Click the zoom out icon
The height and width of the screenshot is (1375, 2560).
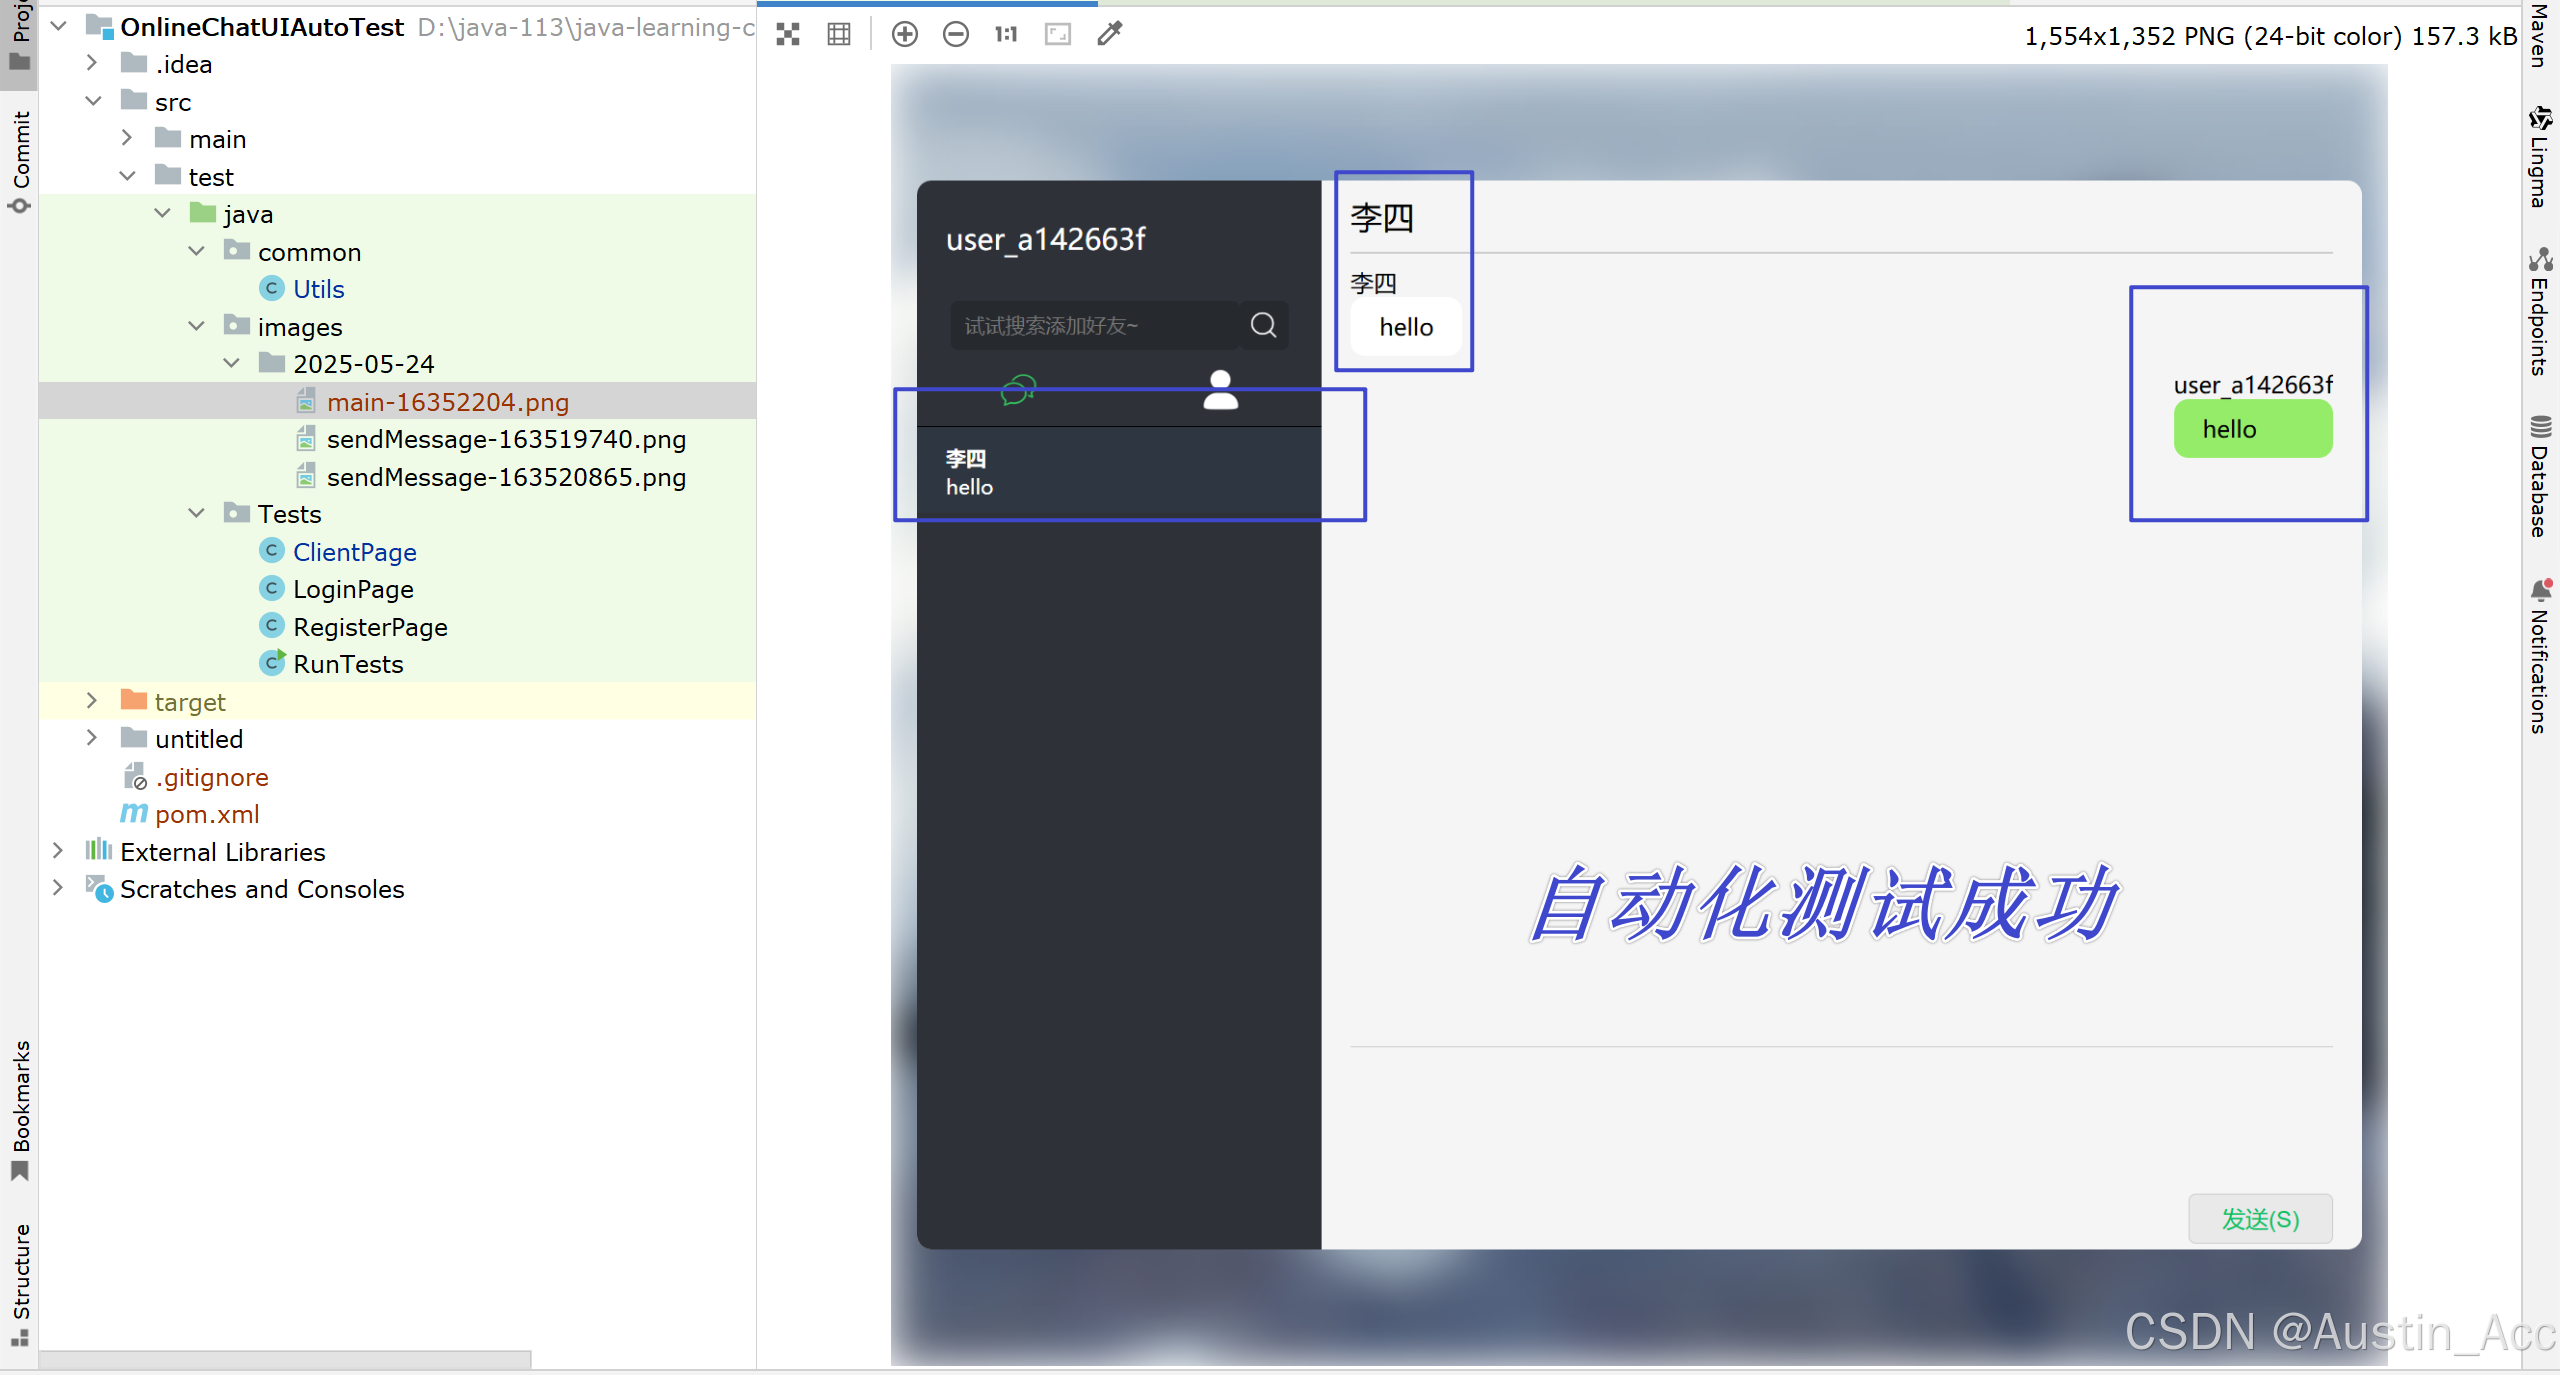pos(956,35)
